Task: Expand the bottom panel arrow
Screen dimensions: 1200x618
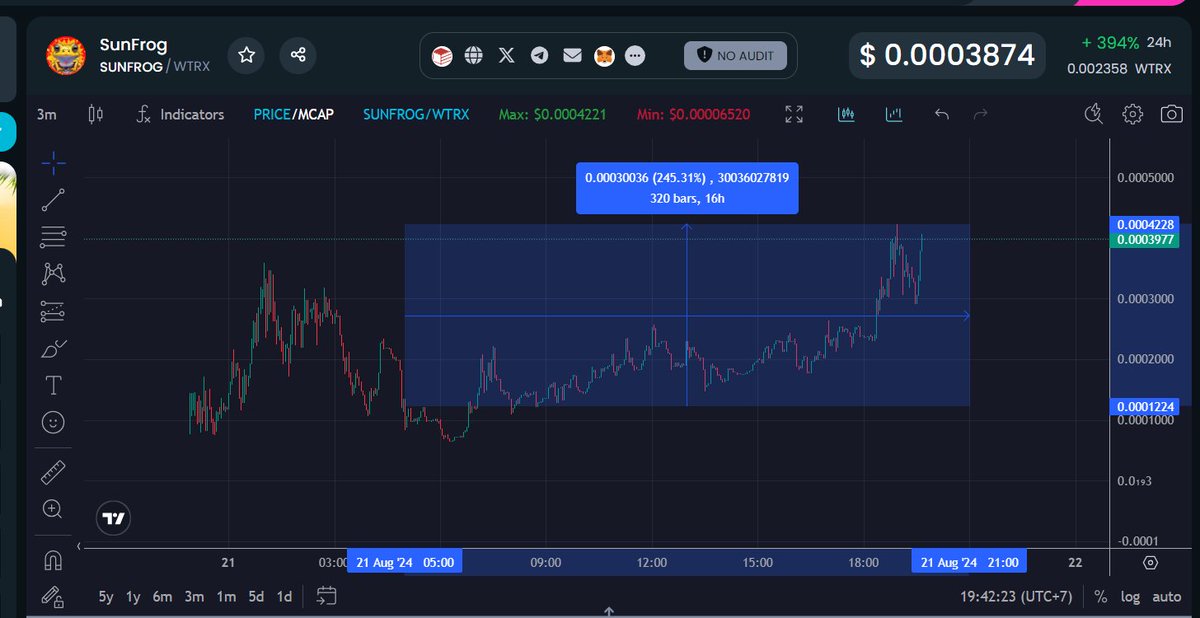Action: tap(608, 611)
